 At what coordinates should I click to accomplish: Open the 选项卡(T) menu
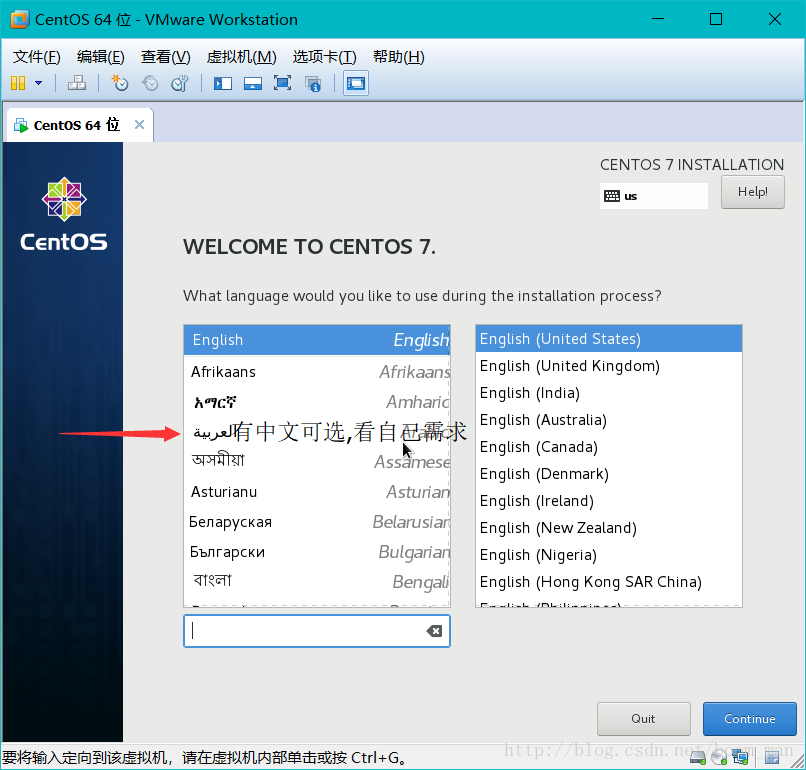pos(324,57)
